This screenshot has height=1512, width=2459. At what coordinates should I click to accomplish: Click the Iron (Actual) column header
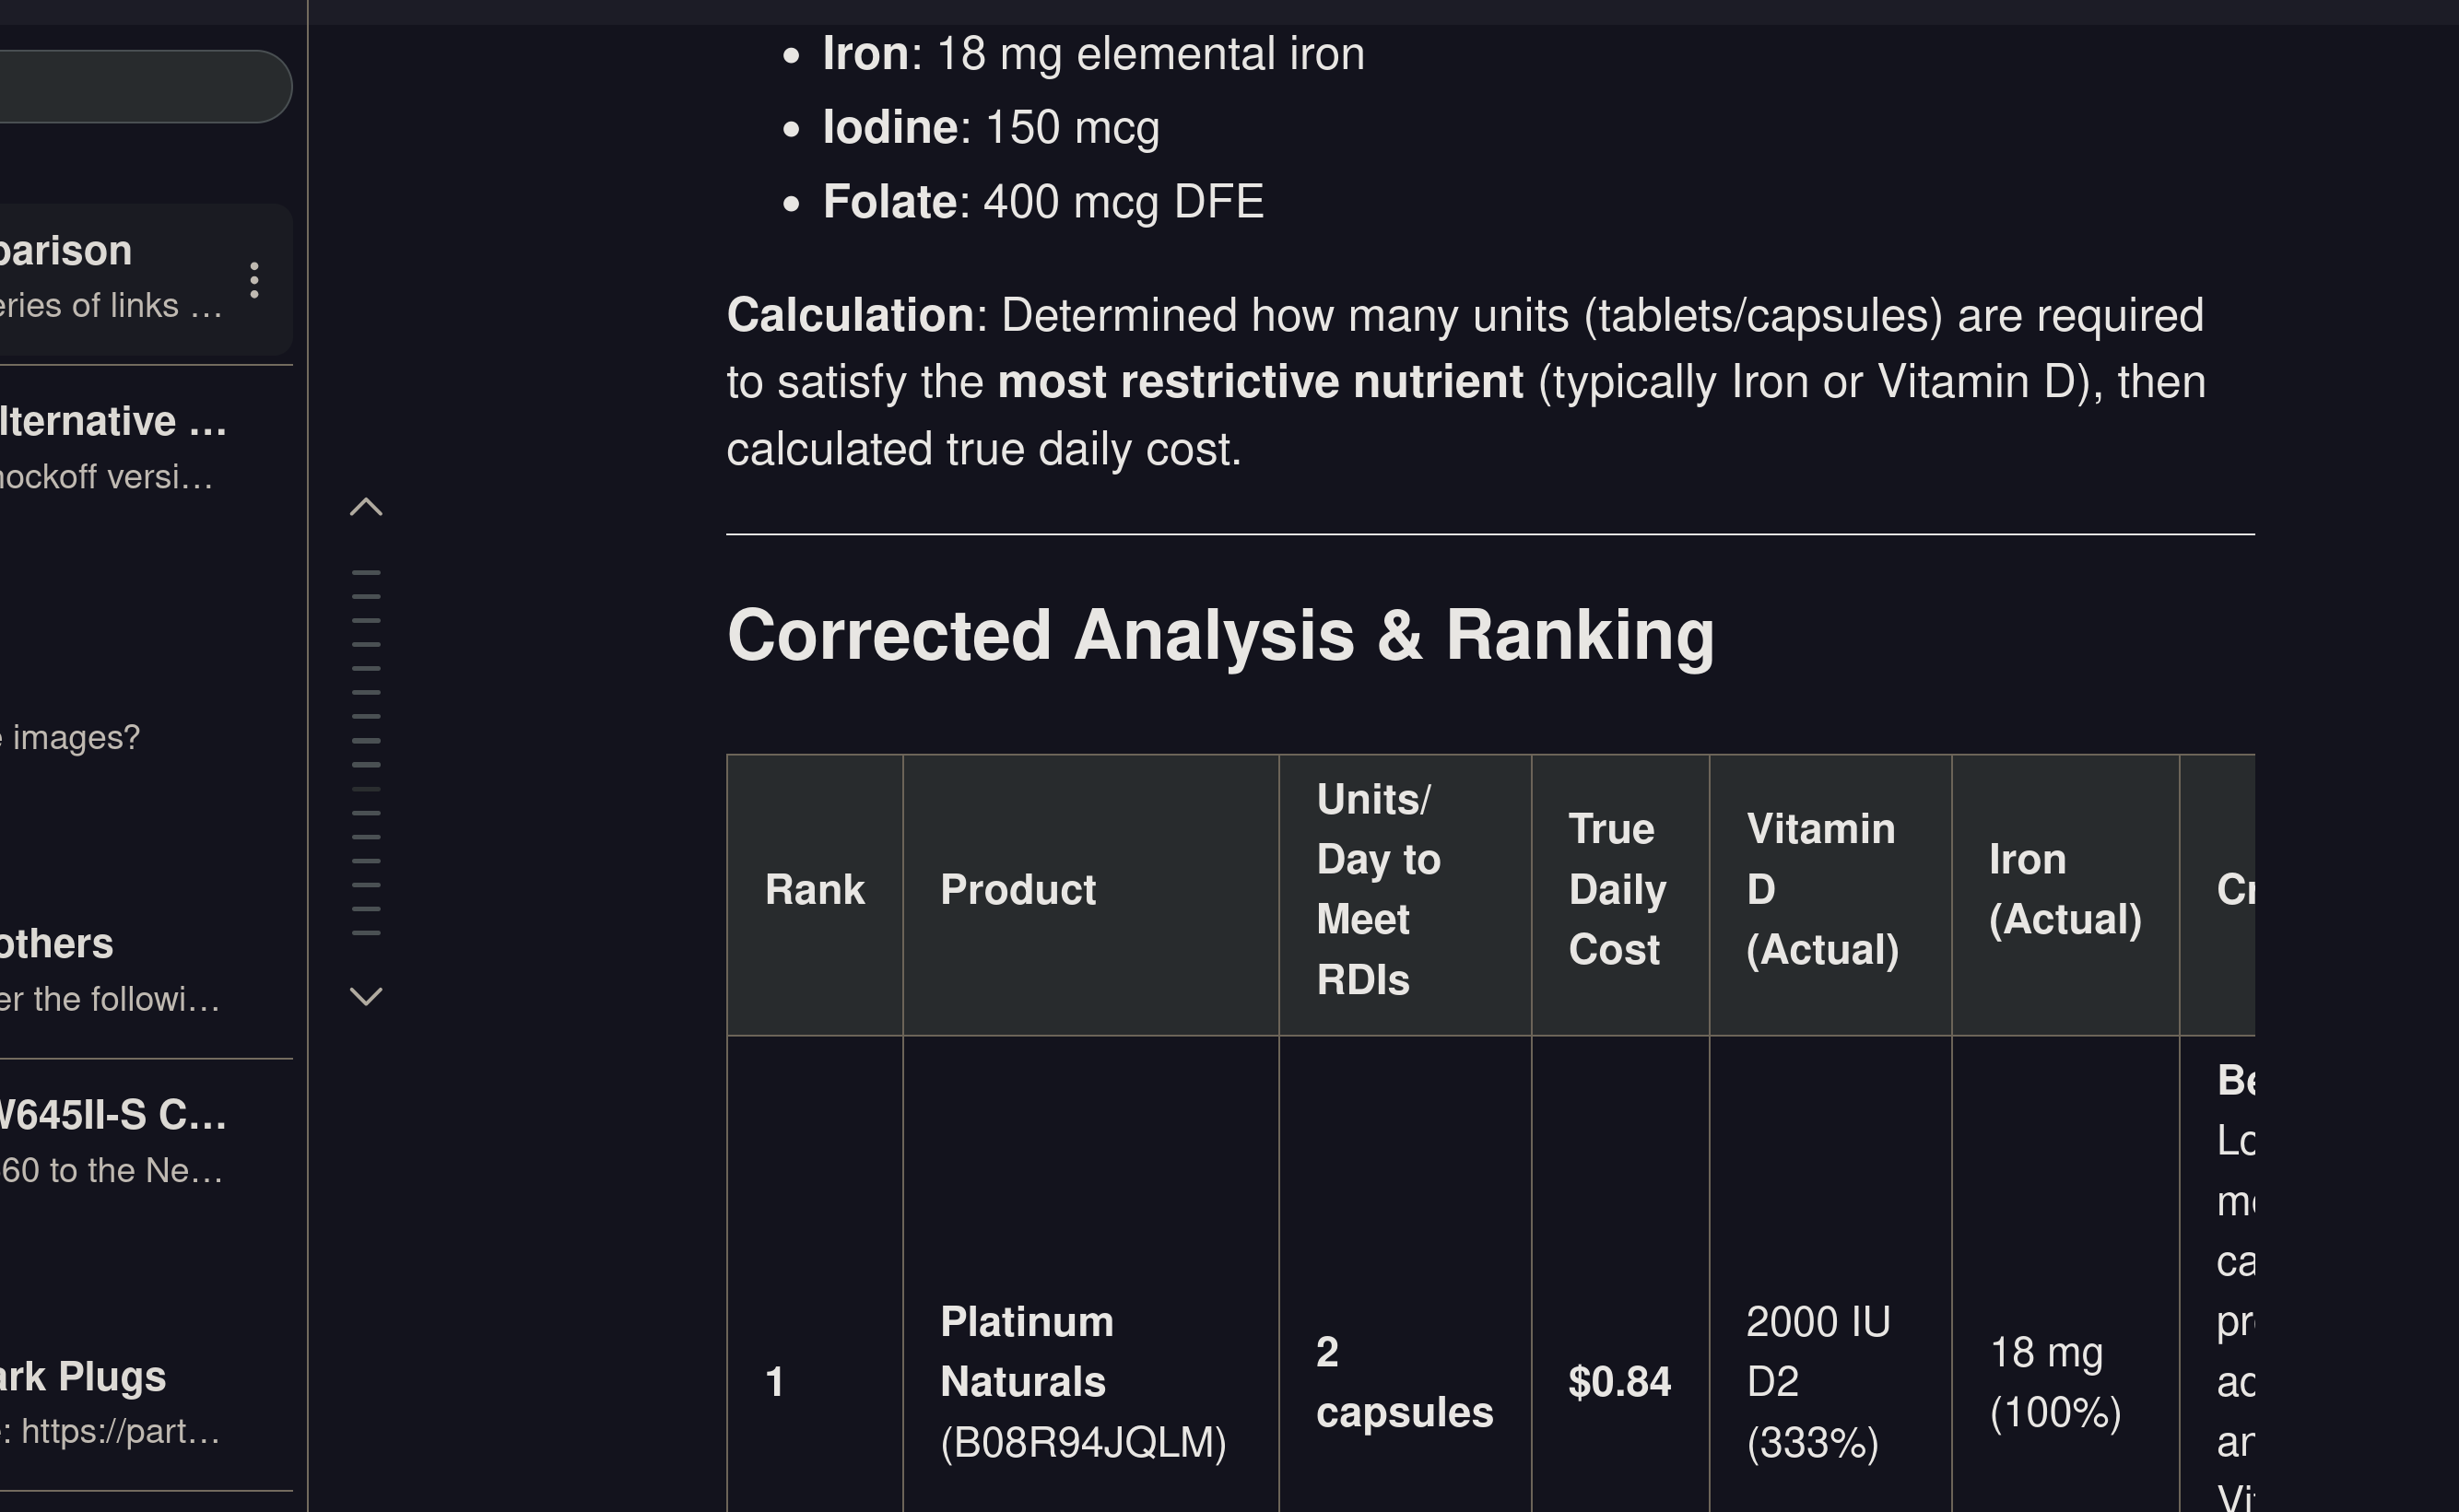pyautogui.click(x=2065, y=890)
